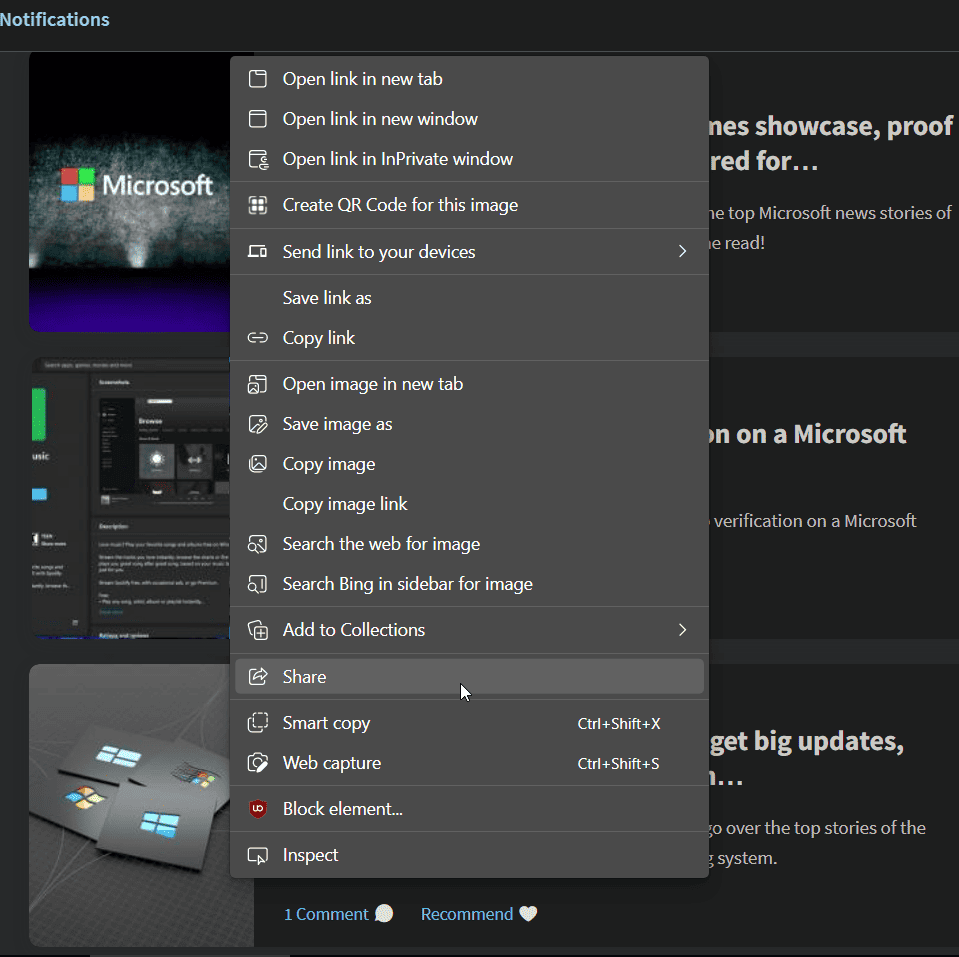Click the window icon beside Open link in new window

(257, 119)
